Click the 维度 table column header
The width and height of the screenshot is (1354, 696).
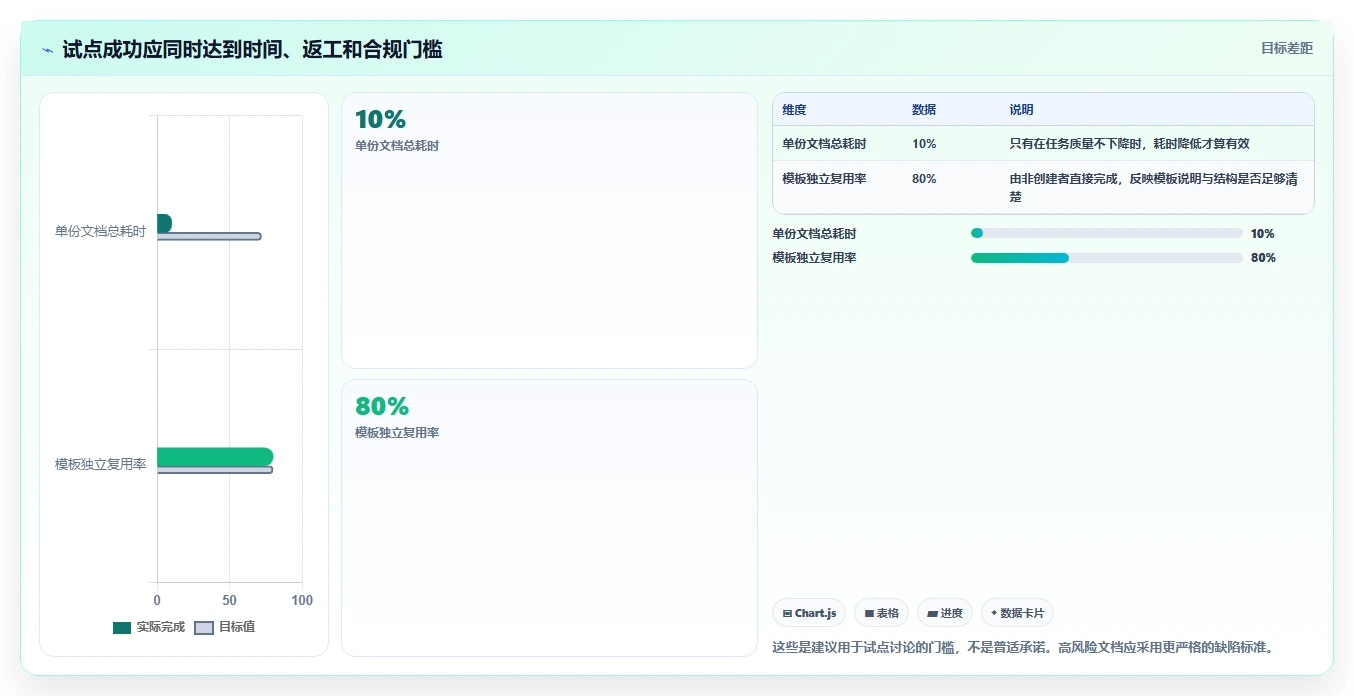[794, 110]
